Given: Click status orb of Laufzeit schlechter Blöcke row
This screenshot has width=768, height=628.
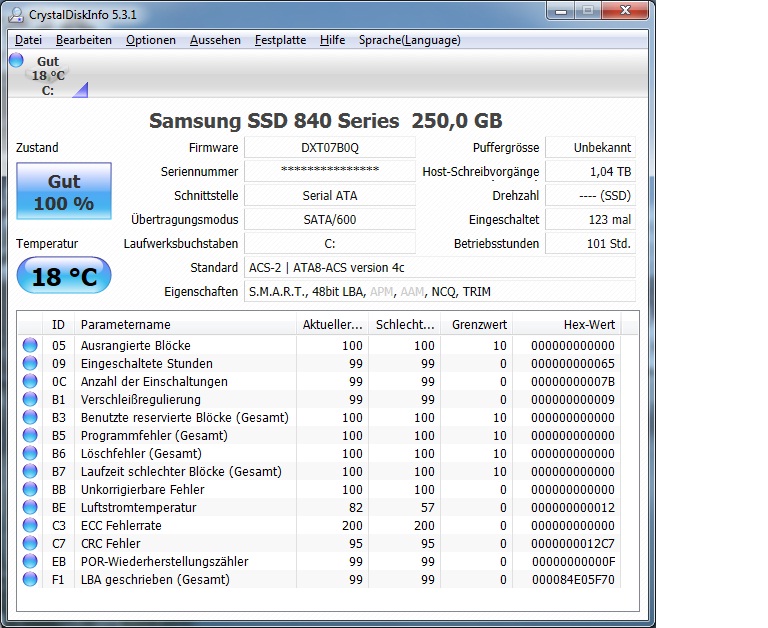Looking at the screenshot, I should tap(30, 471).
